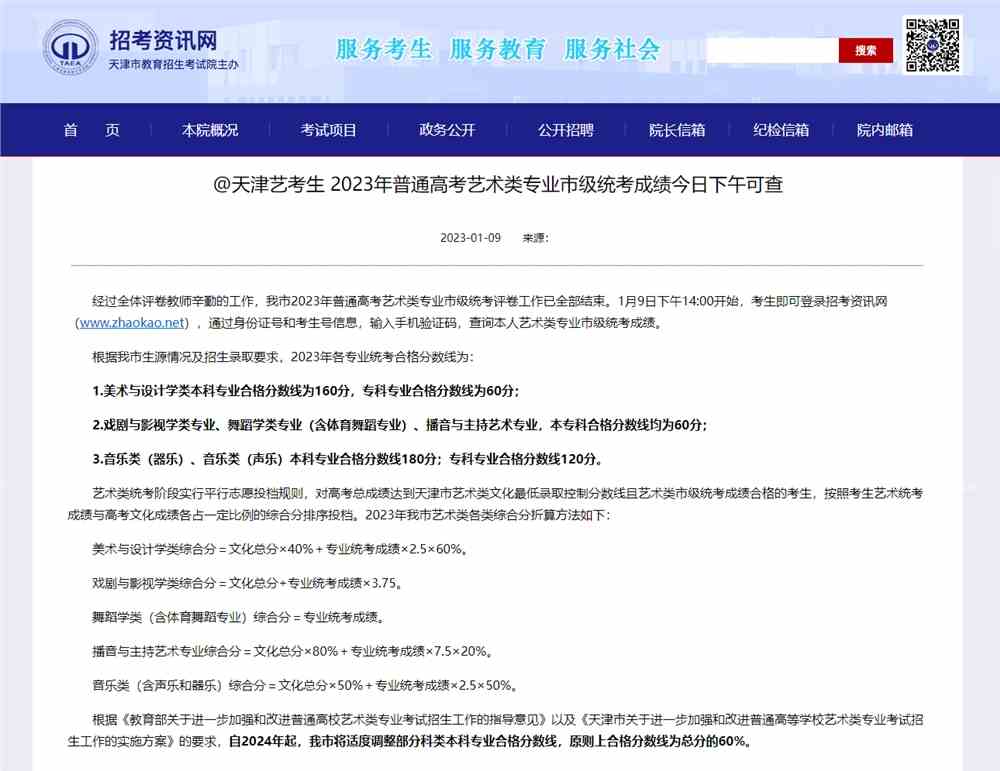Screen dimensions: 1000x771
Task: Click the 服务社会 slogan text
Action: [611, 49]
